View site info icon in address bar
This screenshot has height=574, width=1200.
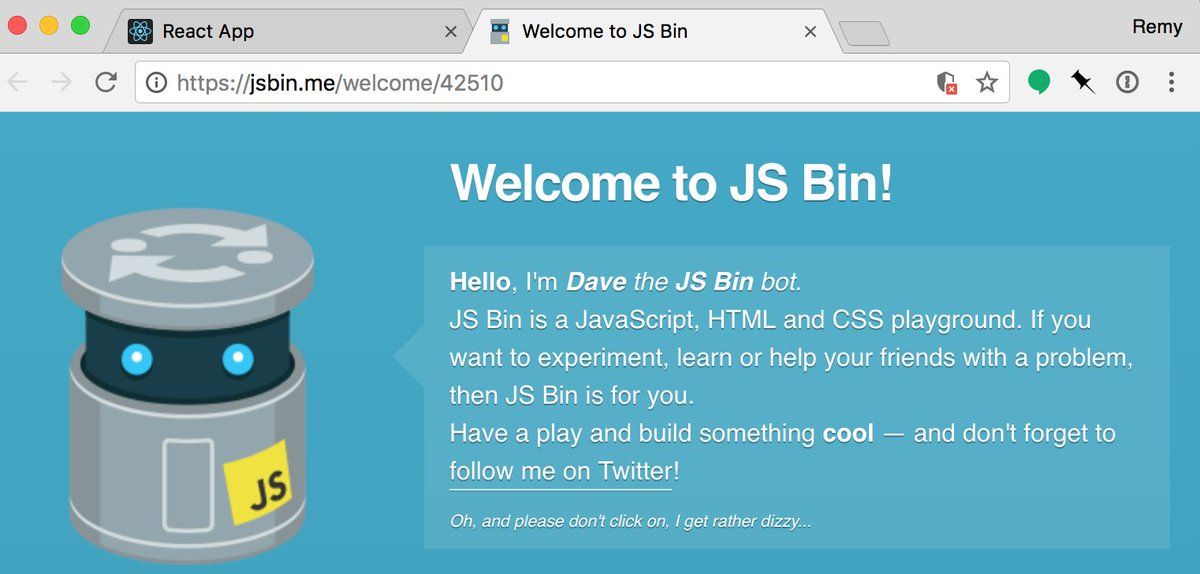coord(156,83)
